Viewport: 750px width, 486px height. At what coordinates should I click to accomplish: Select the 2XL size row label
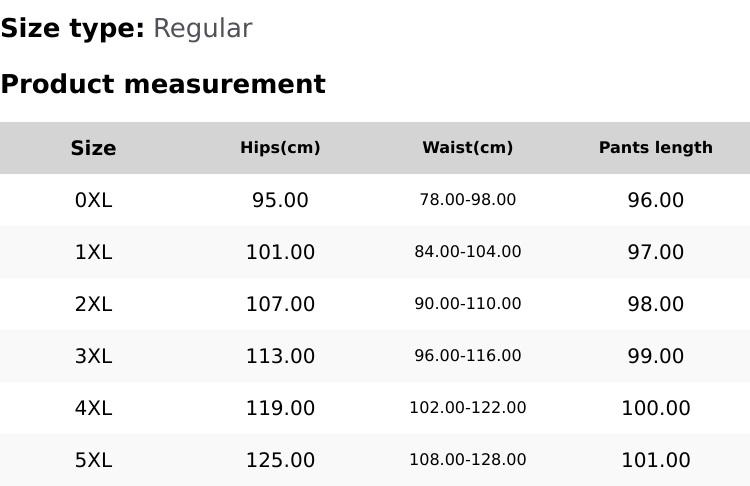tap(93, 304)
